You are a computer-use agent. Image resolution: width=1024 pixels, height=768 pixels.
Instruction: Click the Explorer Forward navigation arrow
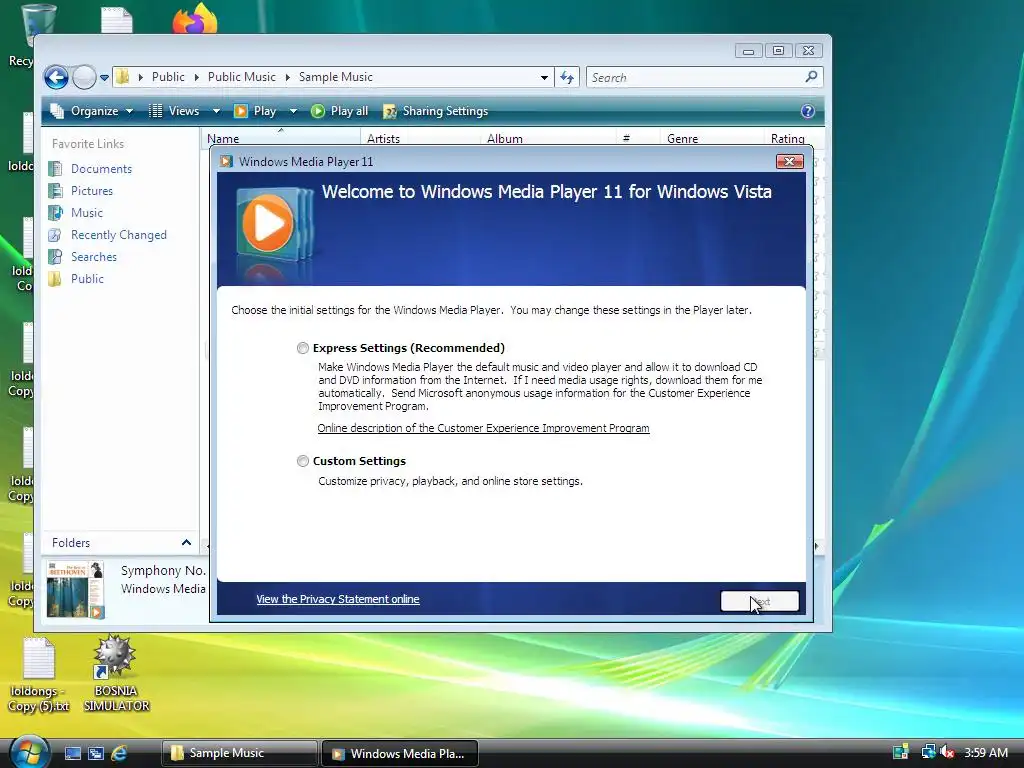[84, 78]
